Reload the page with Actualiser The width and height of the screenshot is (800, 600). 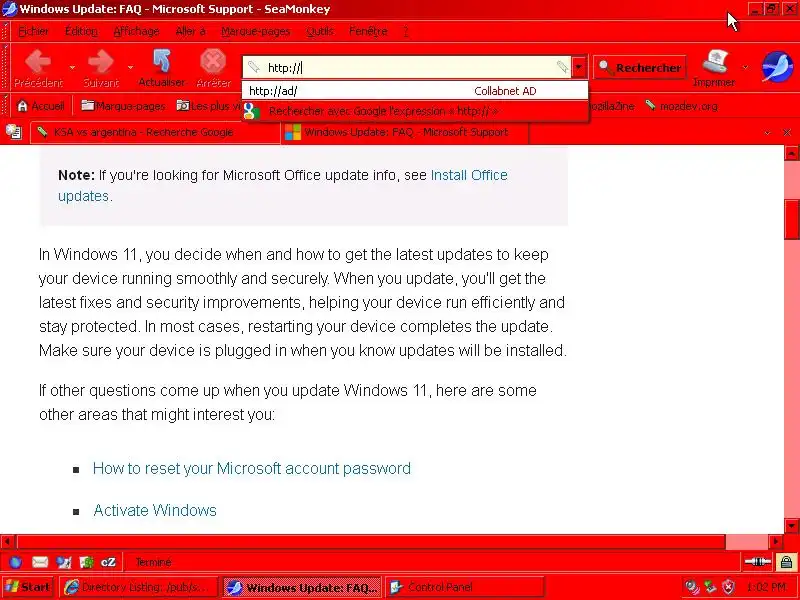click(161, 68)
